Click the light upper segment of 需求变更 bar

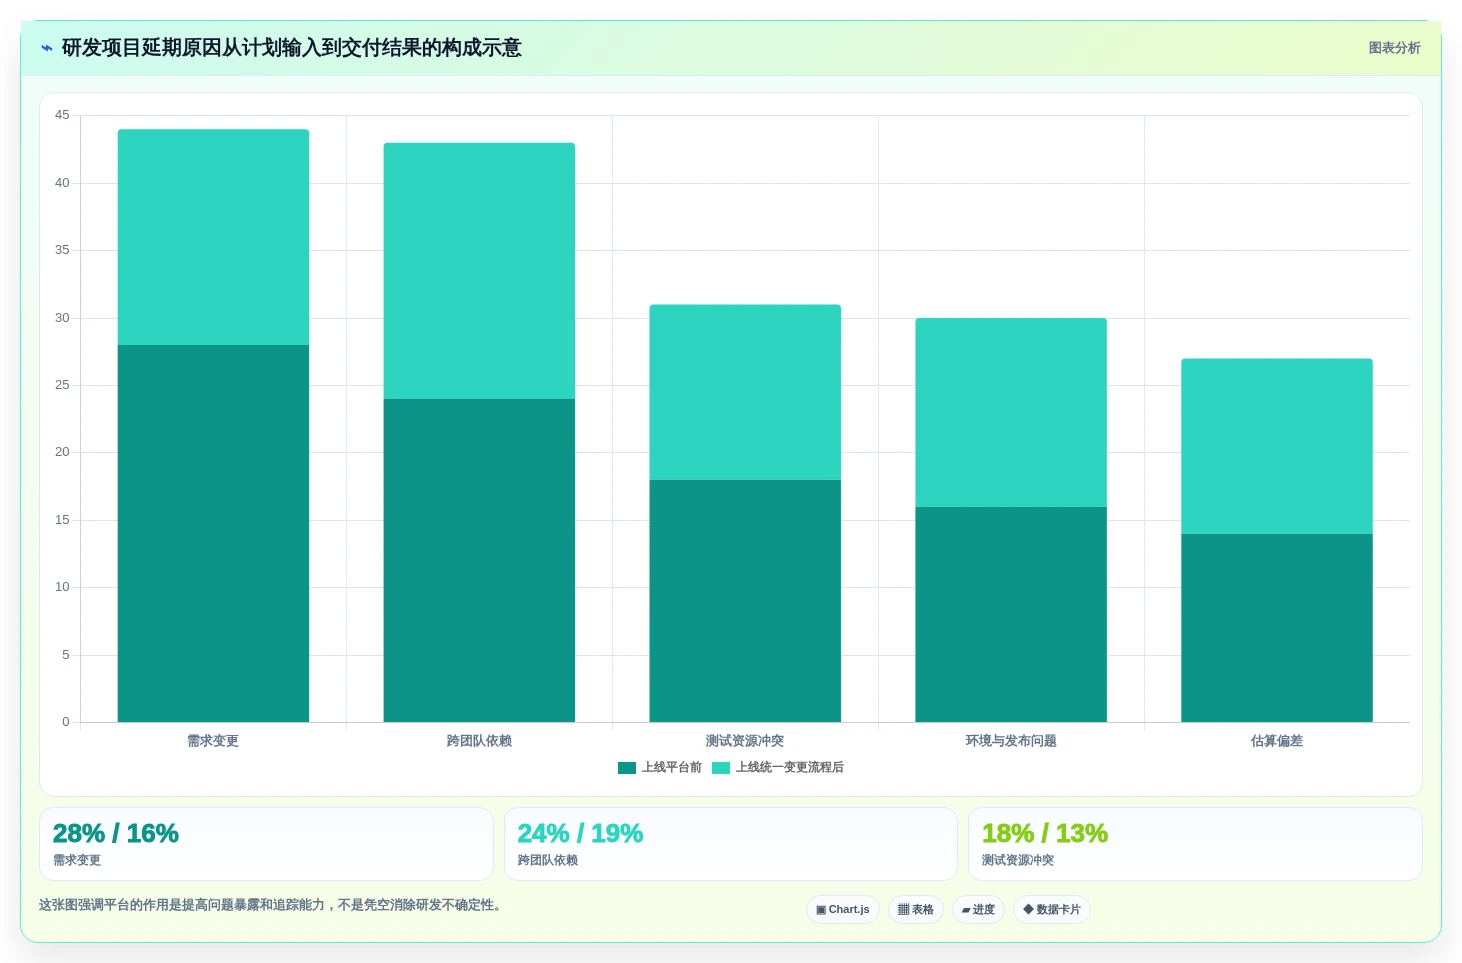(213, 237)
